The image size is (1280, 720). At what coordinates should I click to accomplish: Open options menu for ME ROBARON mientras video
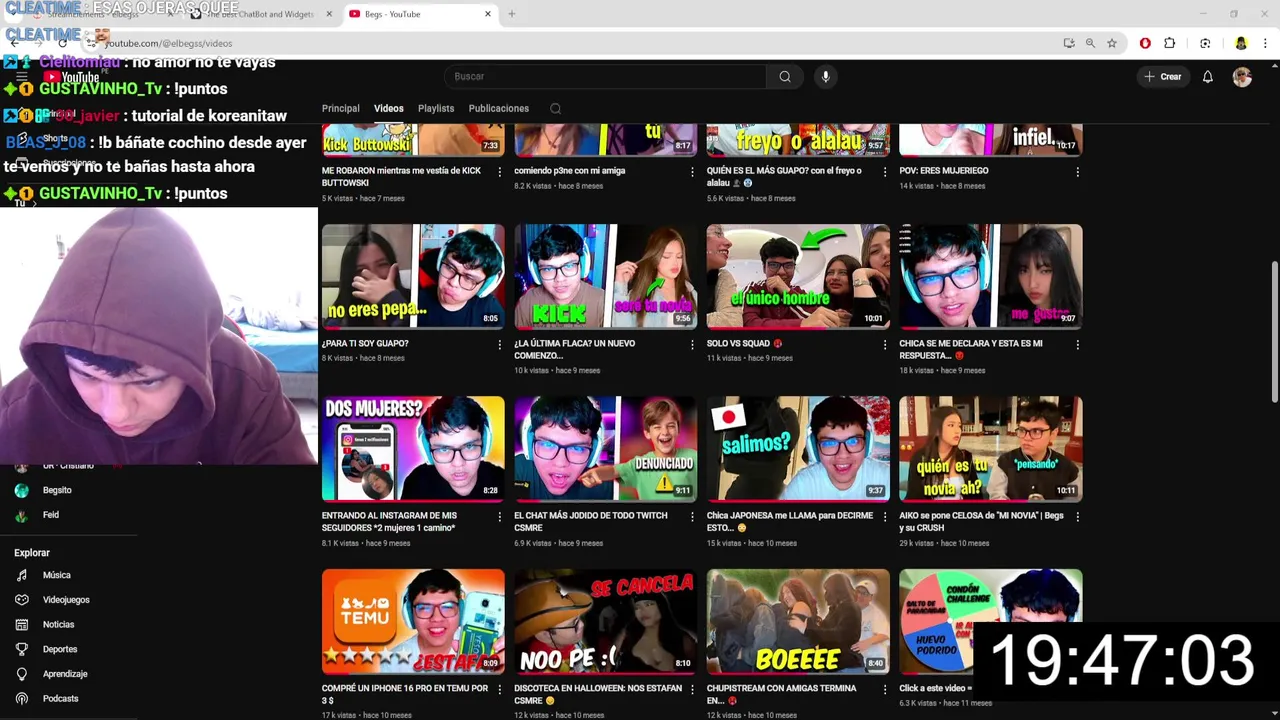click(x=499, y=172)
